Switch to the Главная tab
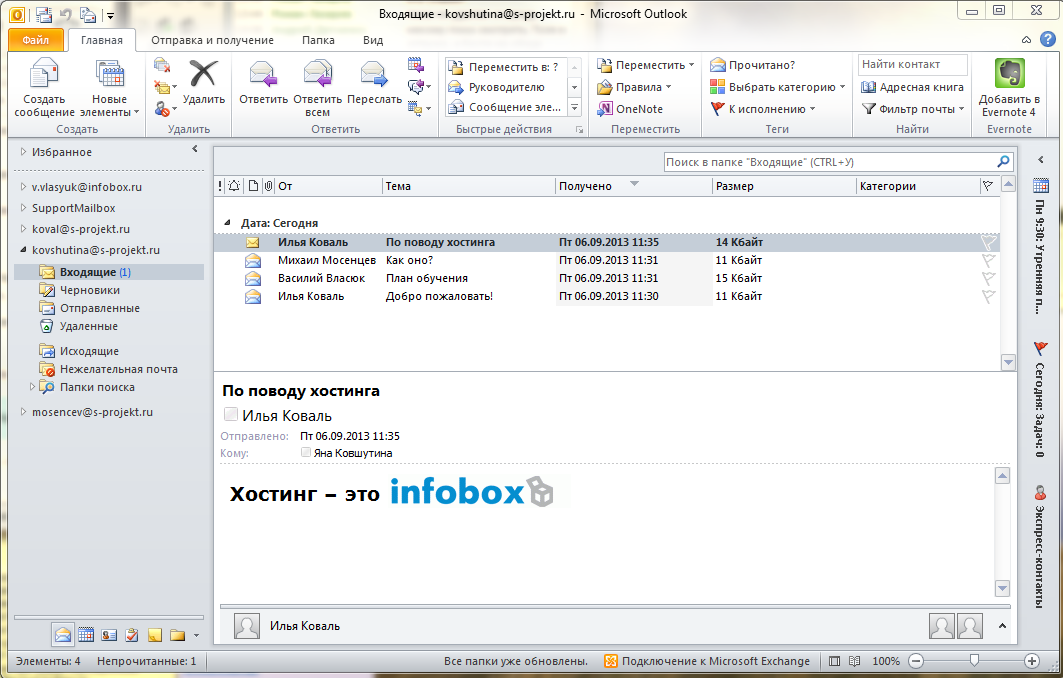 102,40
